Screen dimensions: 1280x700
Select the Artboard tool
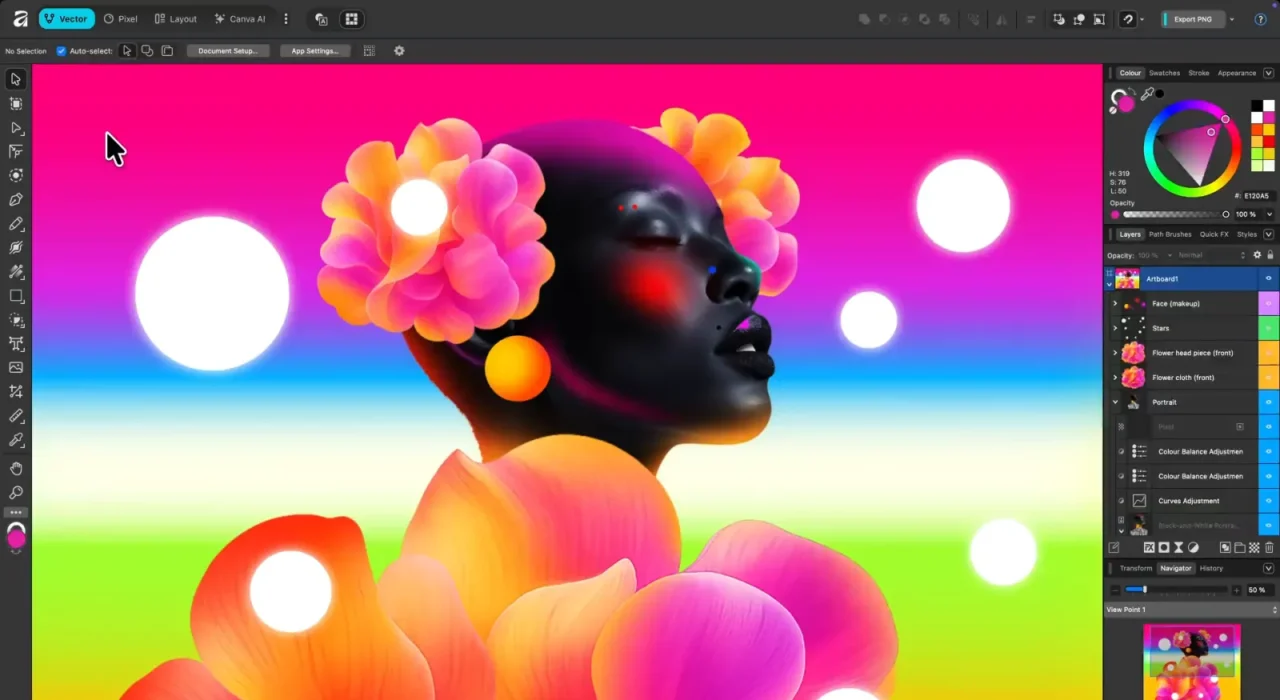tap(16, 103)
